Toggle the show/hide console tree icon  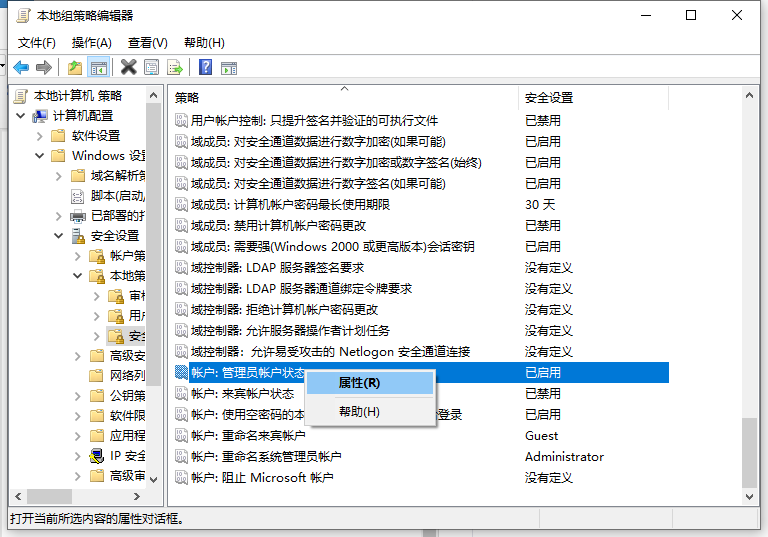98,67
